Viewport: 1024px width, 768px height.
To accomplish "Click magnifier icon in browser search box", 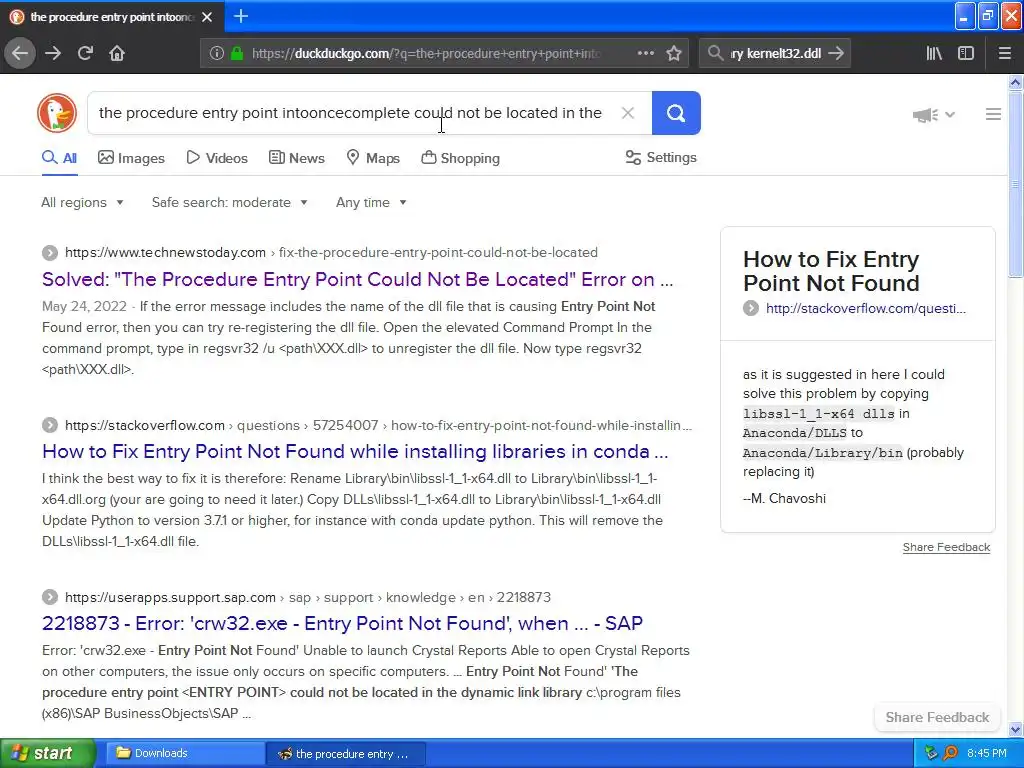I will point(716,54).
